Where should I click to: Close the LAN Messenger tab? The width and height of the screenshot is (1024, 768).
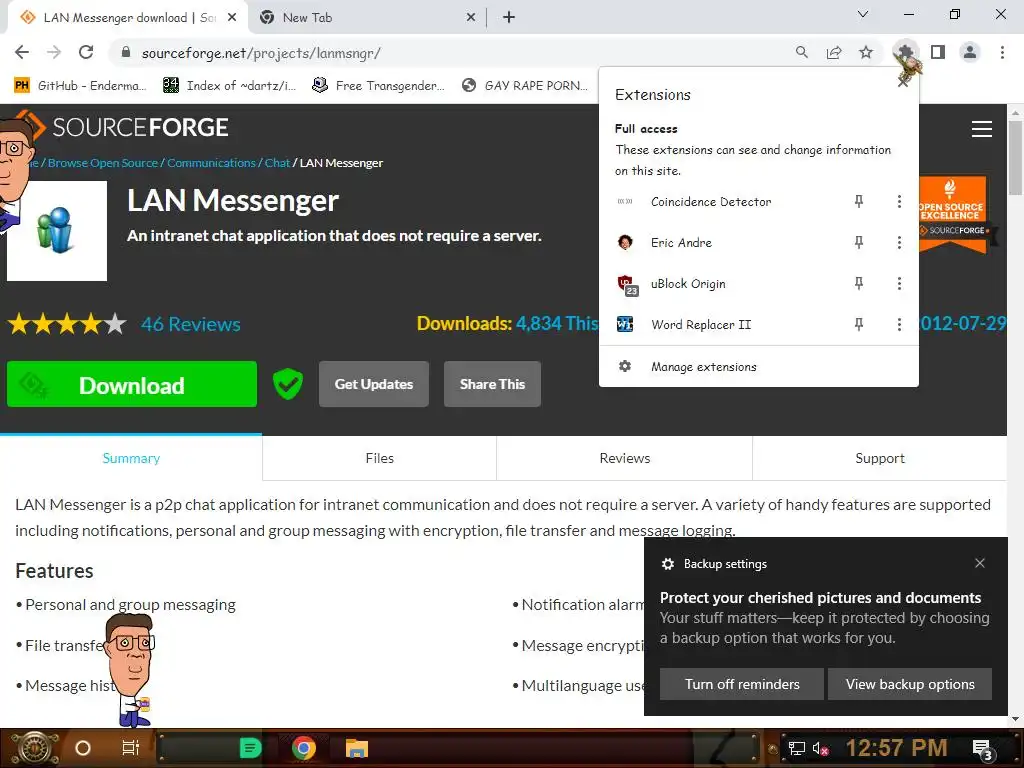[x=232, y=18]
